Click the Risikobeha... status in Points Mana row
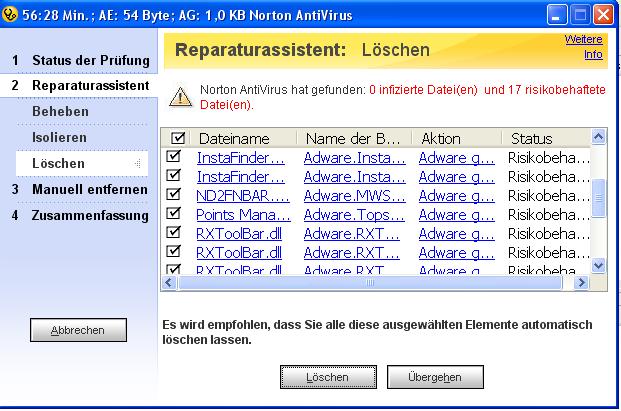The image size is (621, 411). click(549, 215)
